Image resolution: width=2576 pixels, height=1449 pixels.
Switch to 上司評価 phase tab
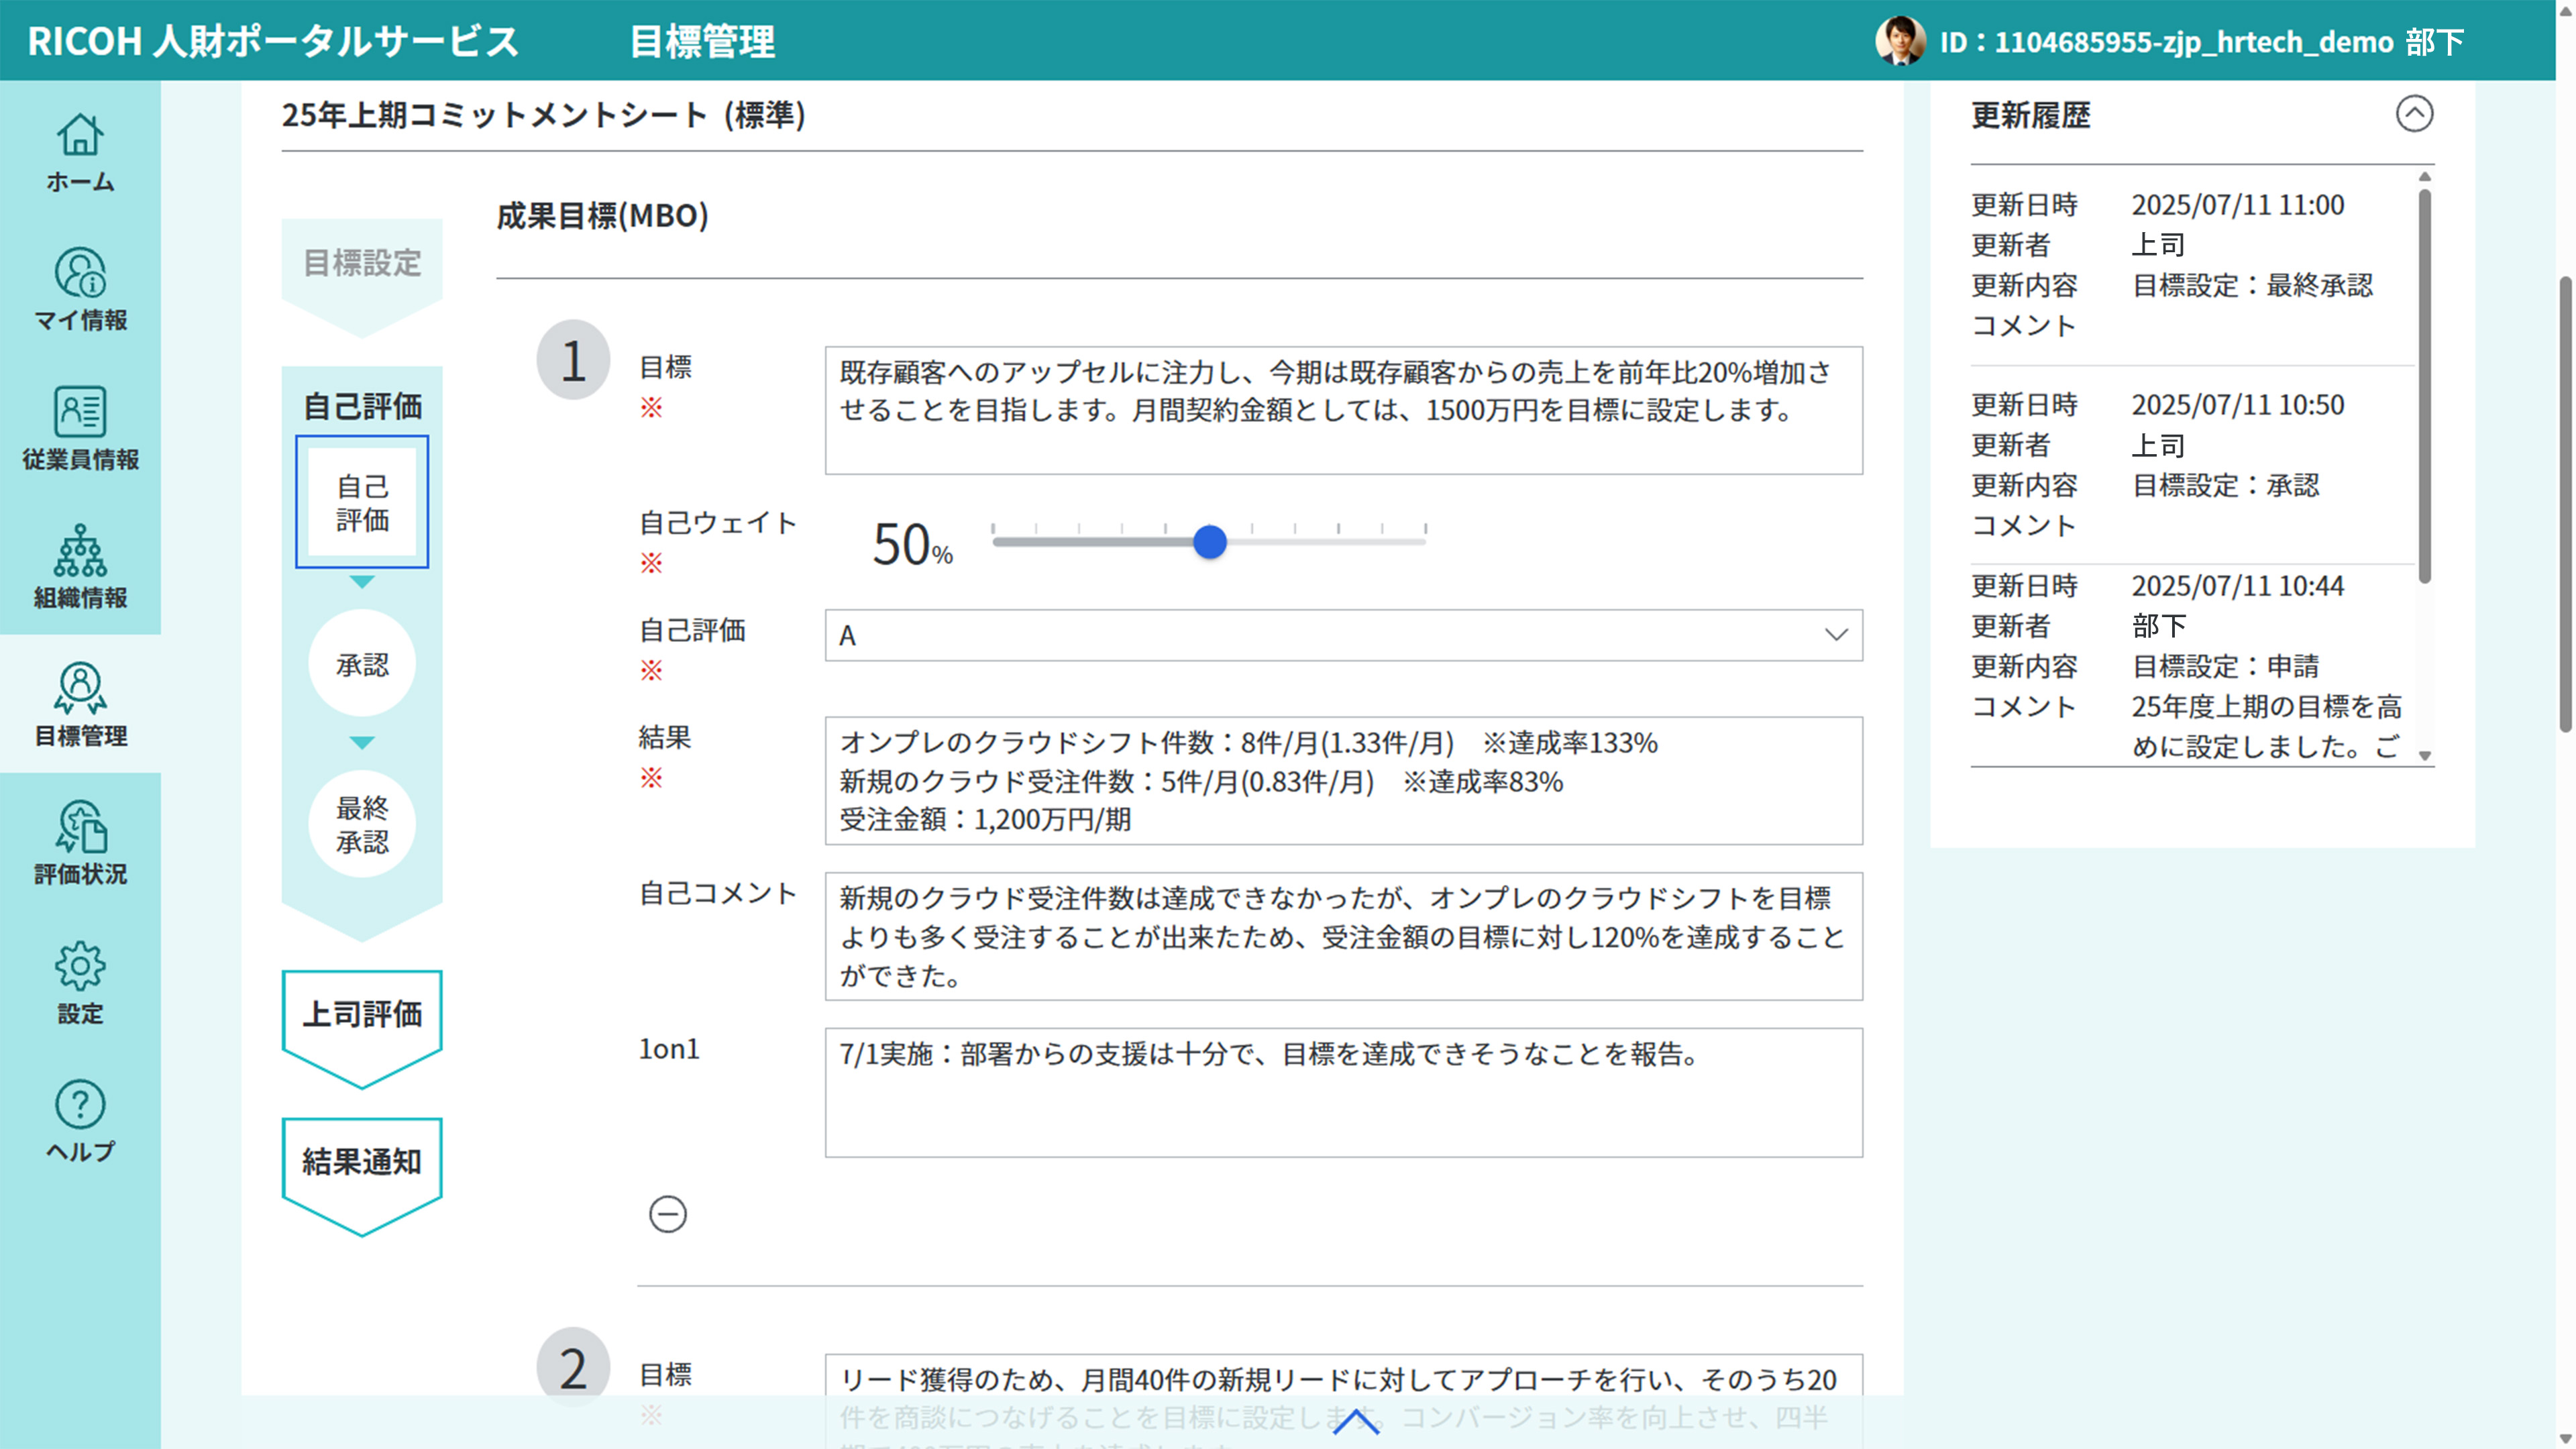[362, 1014]
